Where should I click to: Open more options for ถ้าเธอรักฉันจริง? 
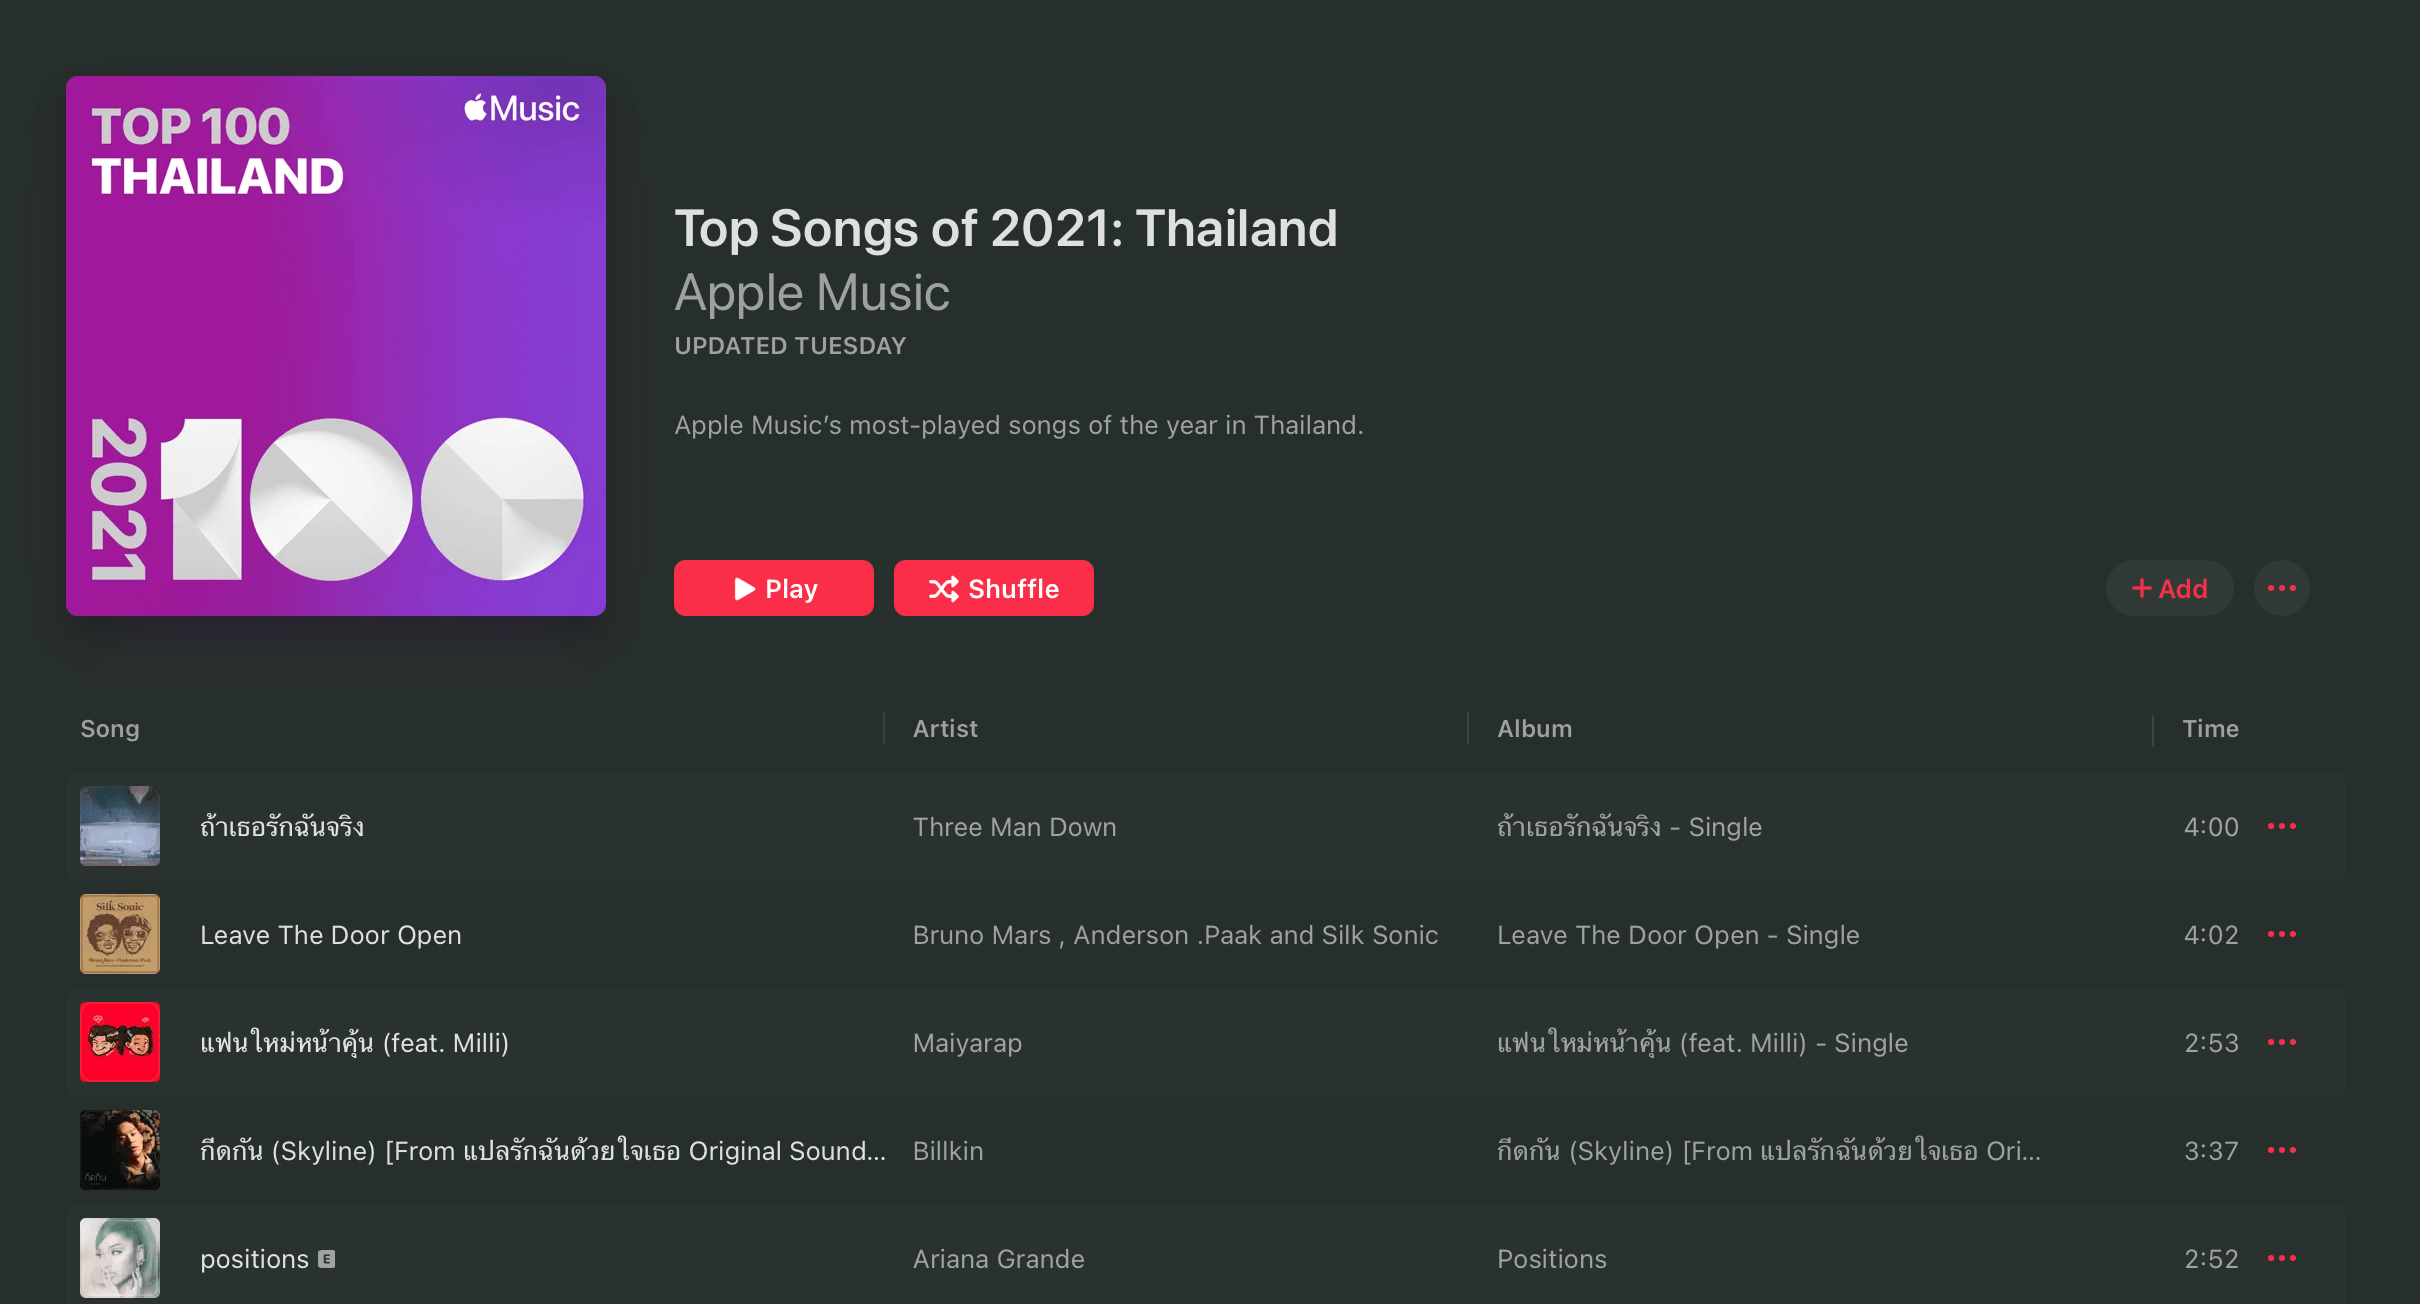tap(2281, 826)
